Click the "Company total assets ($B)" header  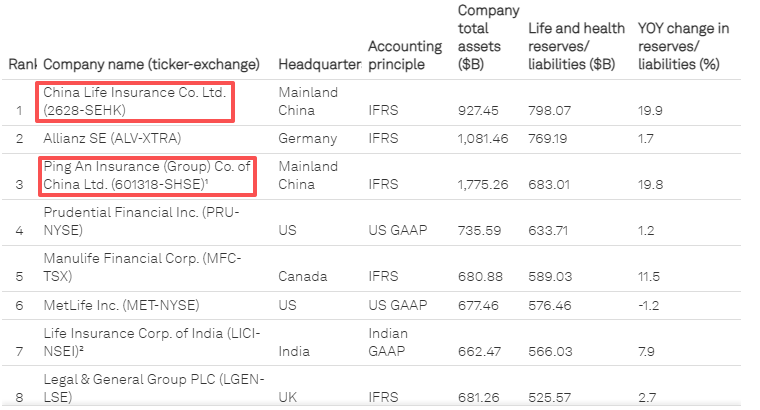point(480,37)
